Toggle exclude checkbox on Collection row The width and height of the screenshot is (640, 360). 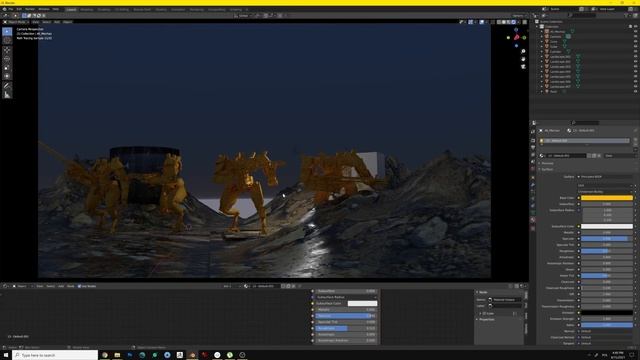click(631, 27)
